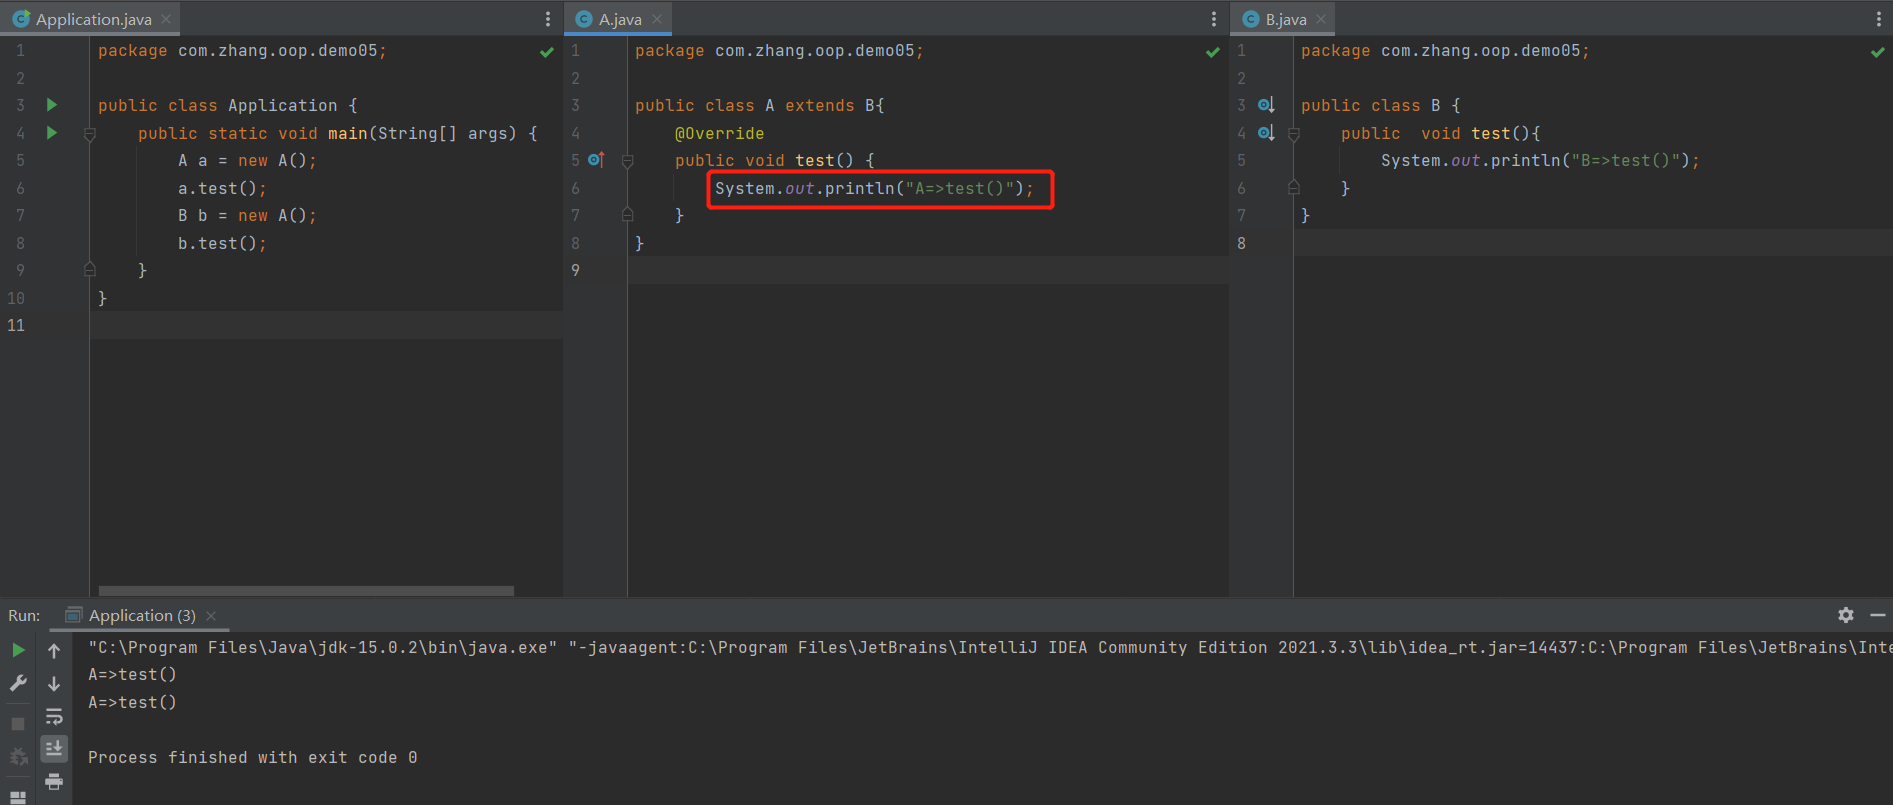Click the down stack trace arrow

tap(54, 684)
